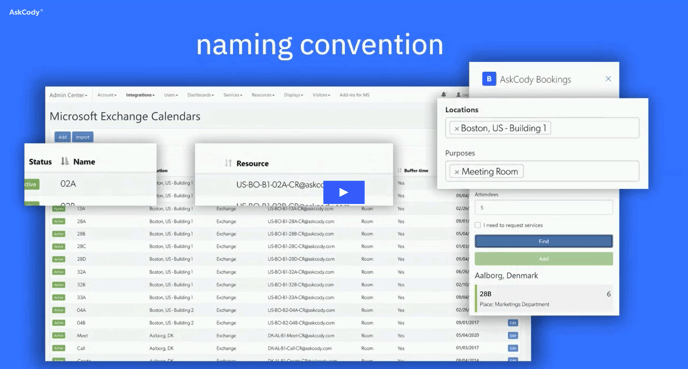The width and height of the screenshot is (688, 369).
Task: Open the Services dropdown menu
Action: pyautogui.click(x=233, y=95)
